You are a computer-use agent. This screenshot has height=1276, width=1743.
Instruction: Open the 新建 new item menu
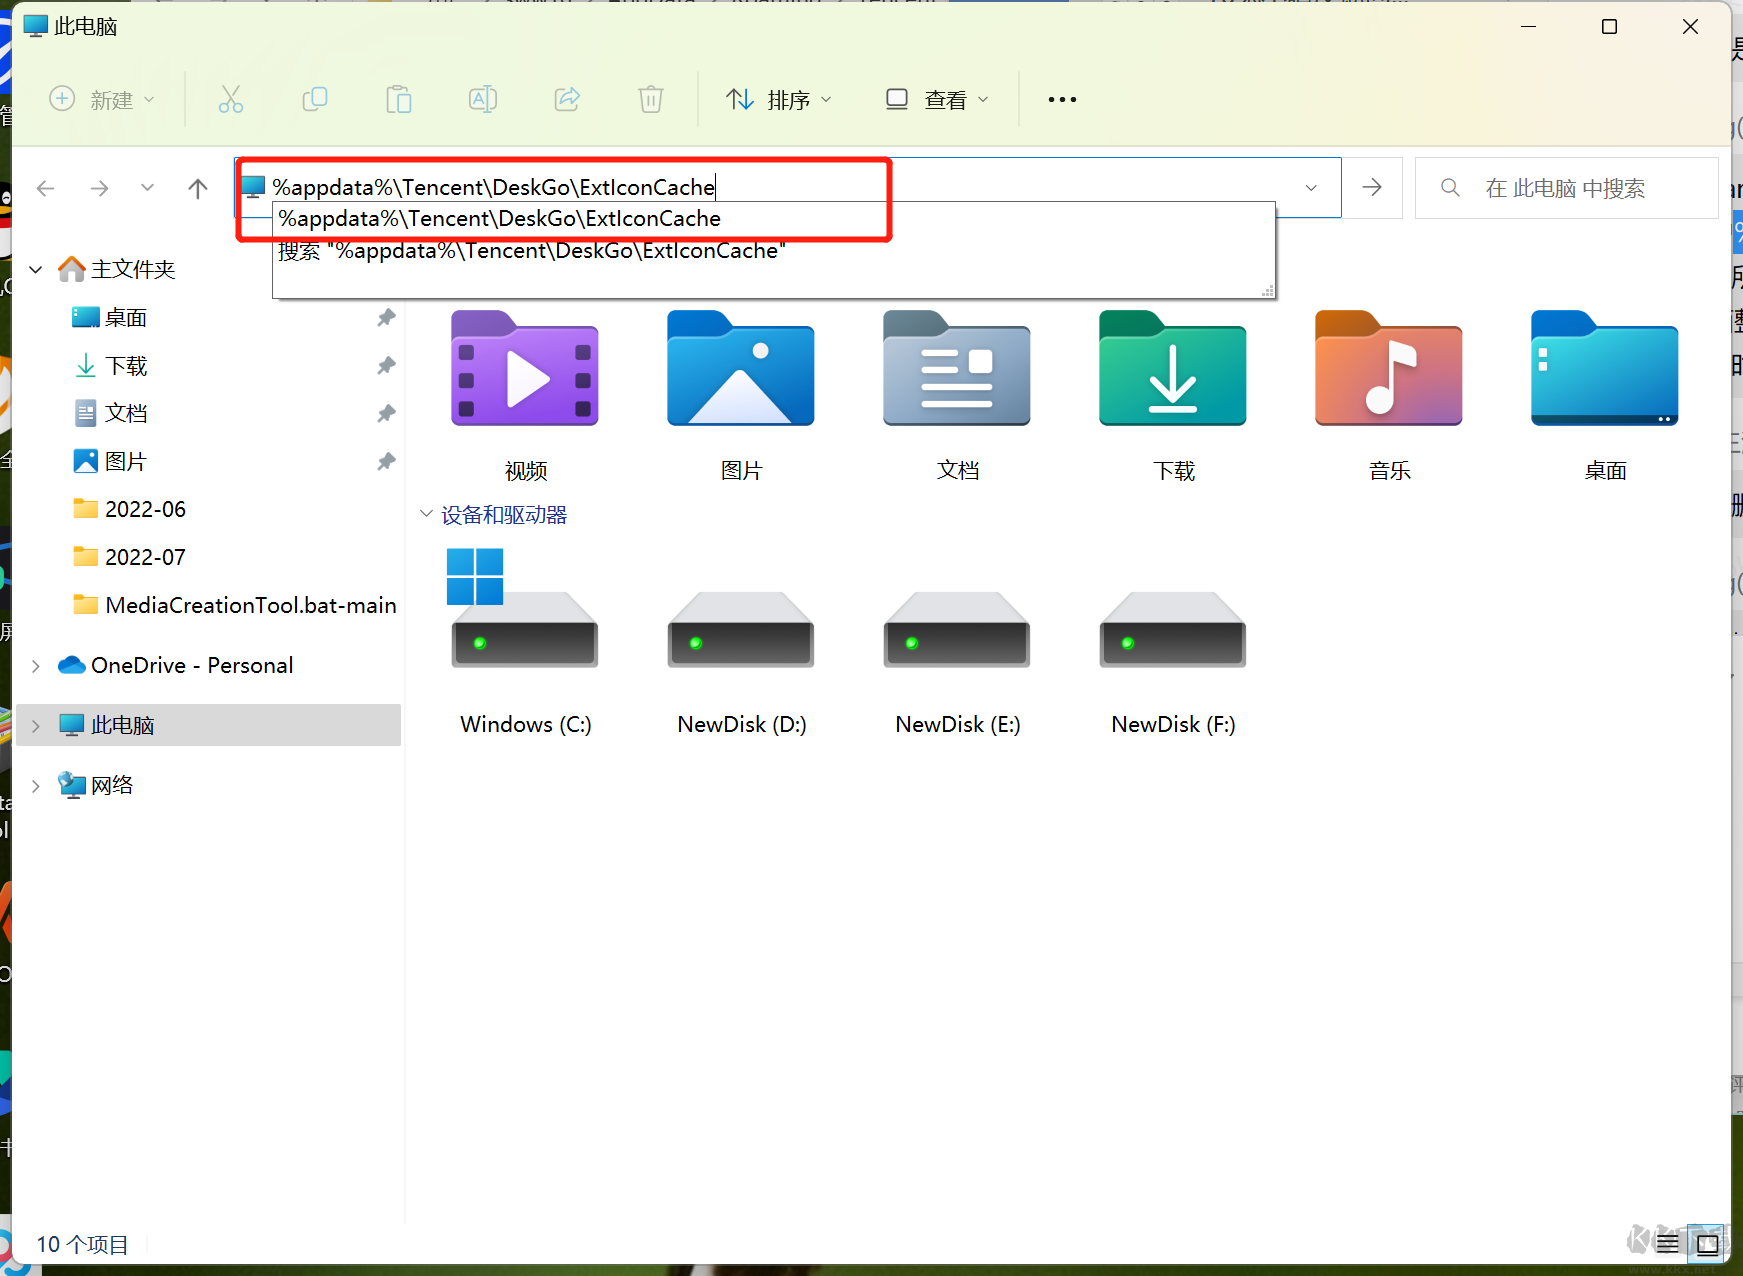click(x=102, y=99)
